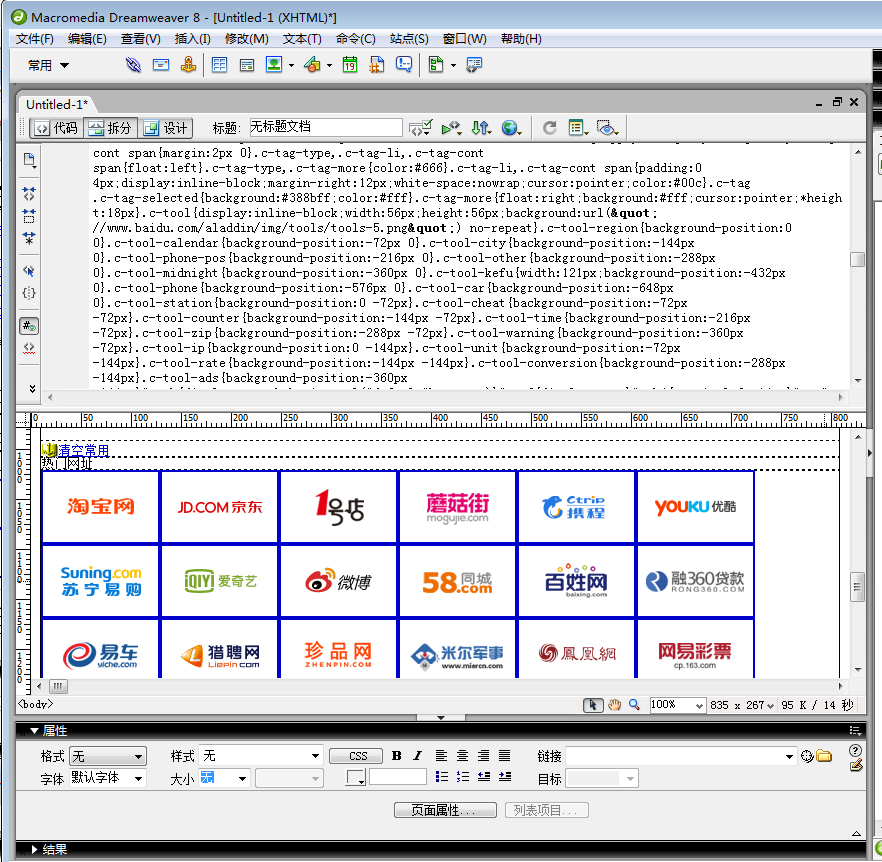Click the Insert Table icon
Image resolution: width=882 pixels, height=862 pixels.
(x=219, y=65)
